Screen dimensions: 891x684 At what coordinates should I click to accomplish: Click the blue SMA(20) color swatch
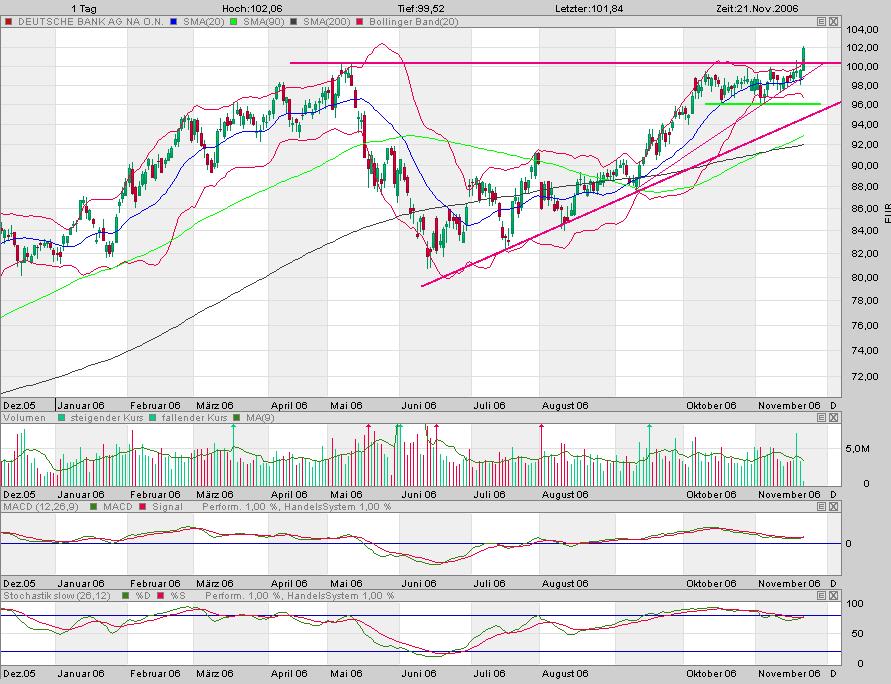[171, 21]
